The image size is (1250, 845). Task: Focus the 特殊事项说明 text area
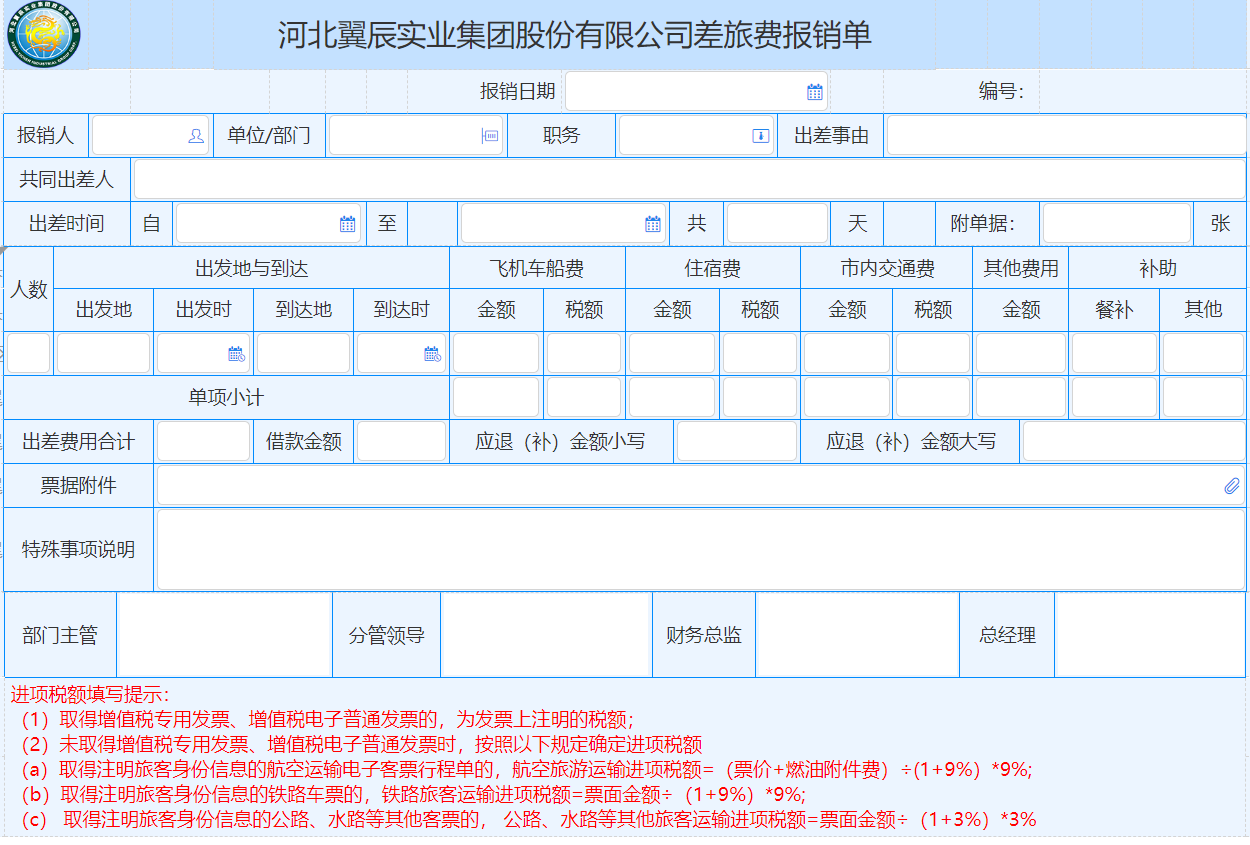[700, 550]
